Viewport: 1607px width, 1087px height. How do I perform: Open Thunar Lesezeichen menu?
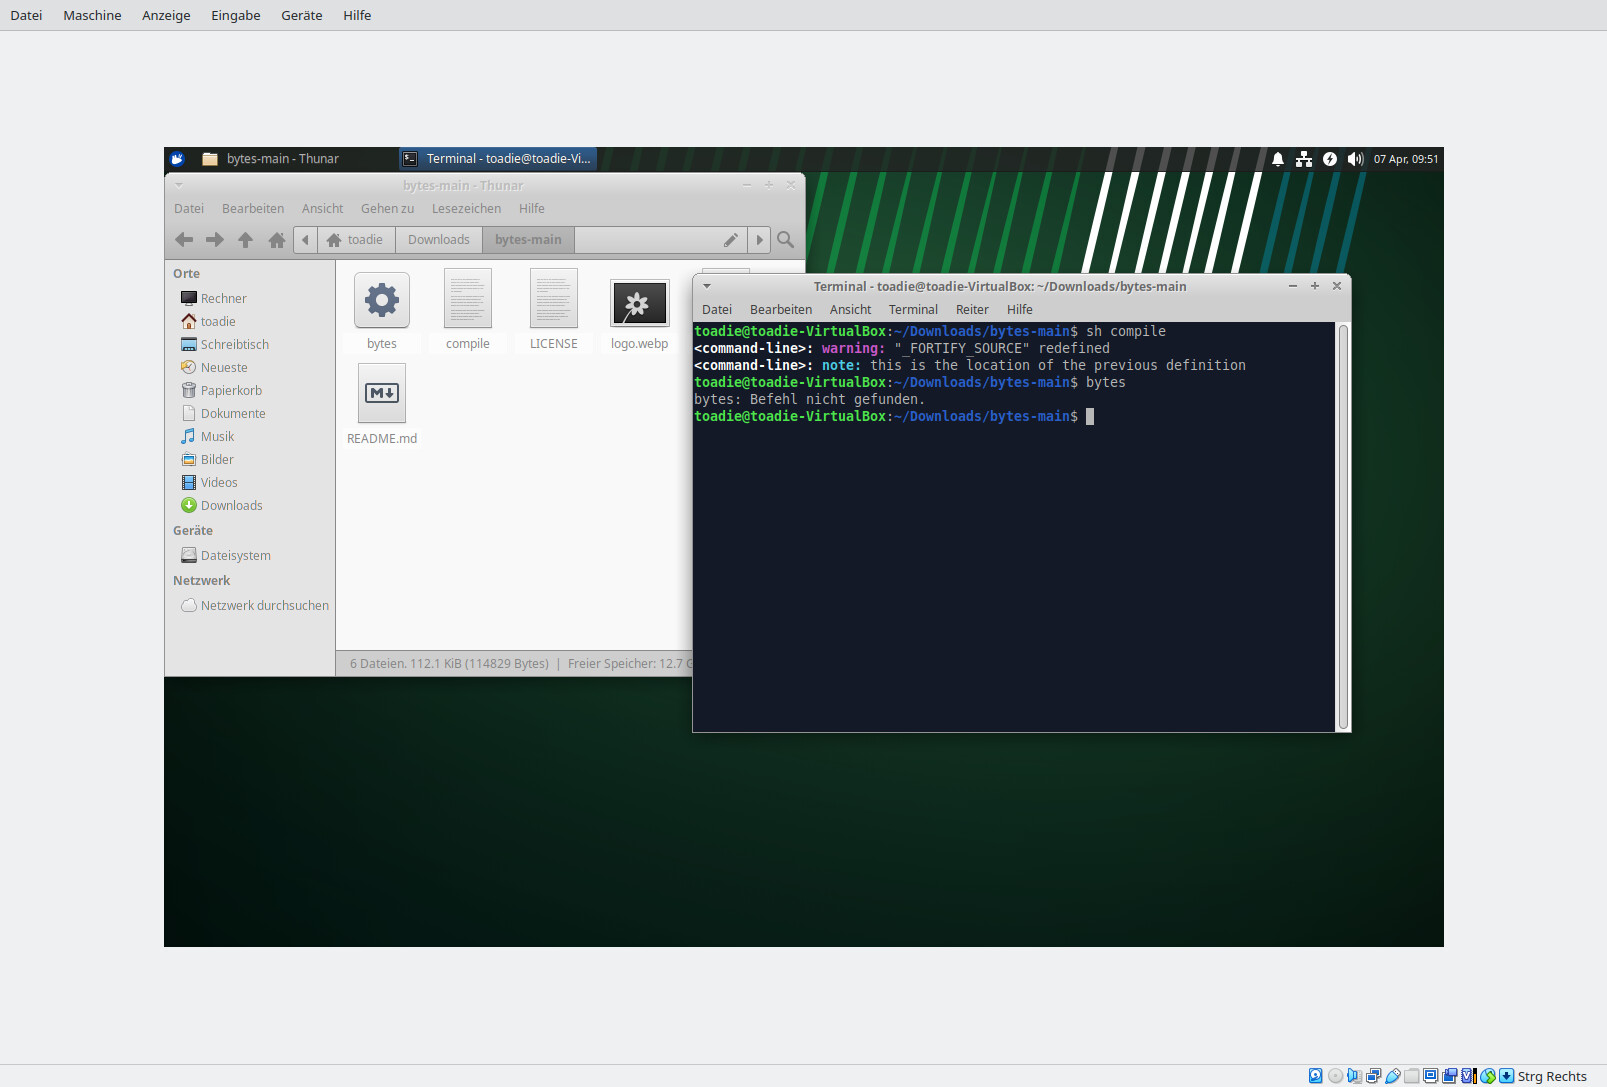[x=466, y=208]
